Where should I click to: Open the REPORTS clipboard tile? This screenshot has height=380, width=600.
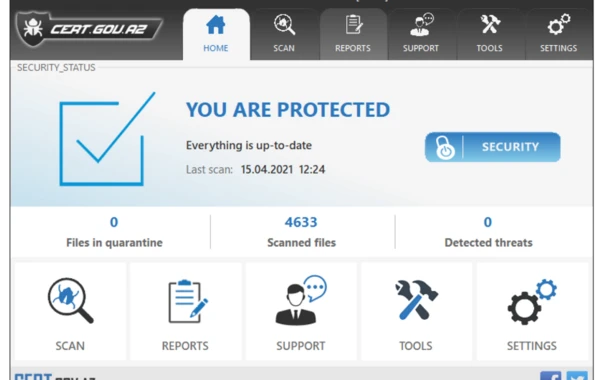click(x=186, y=312)
